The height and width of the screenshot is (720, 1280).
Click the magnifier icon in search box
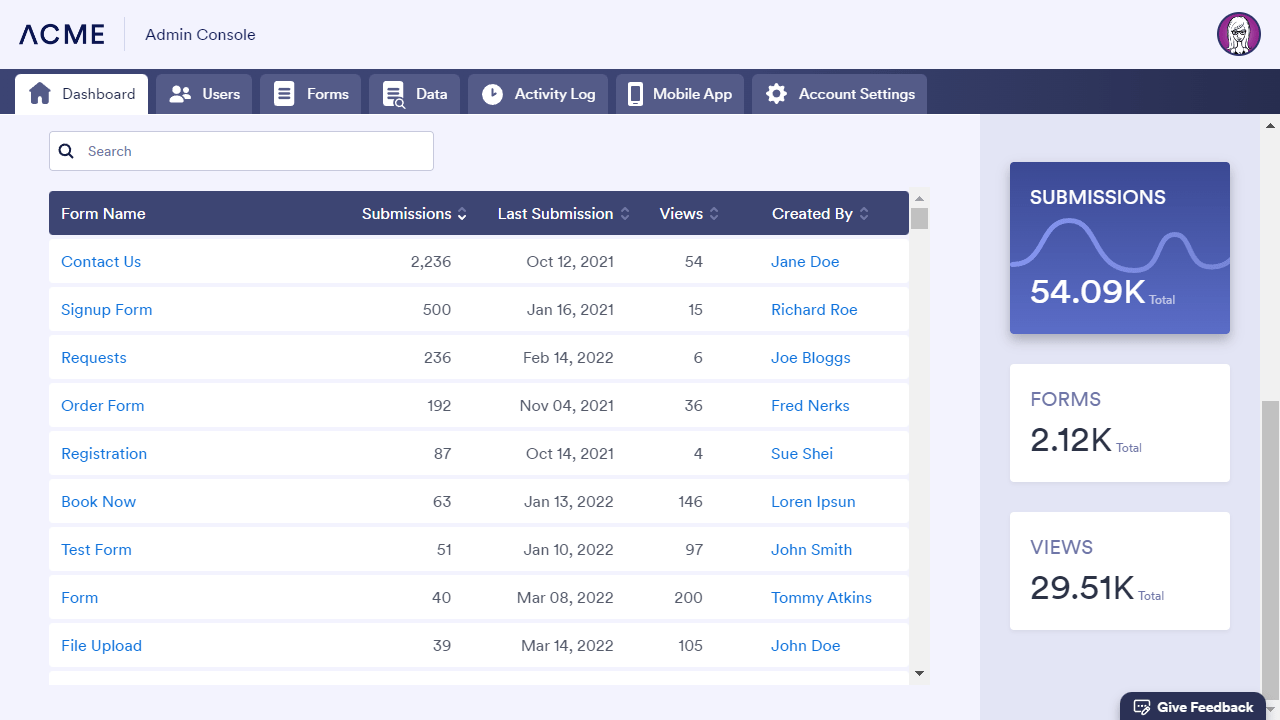(66, 151)
